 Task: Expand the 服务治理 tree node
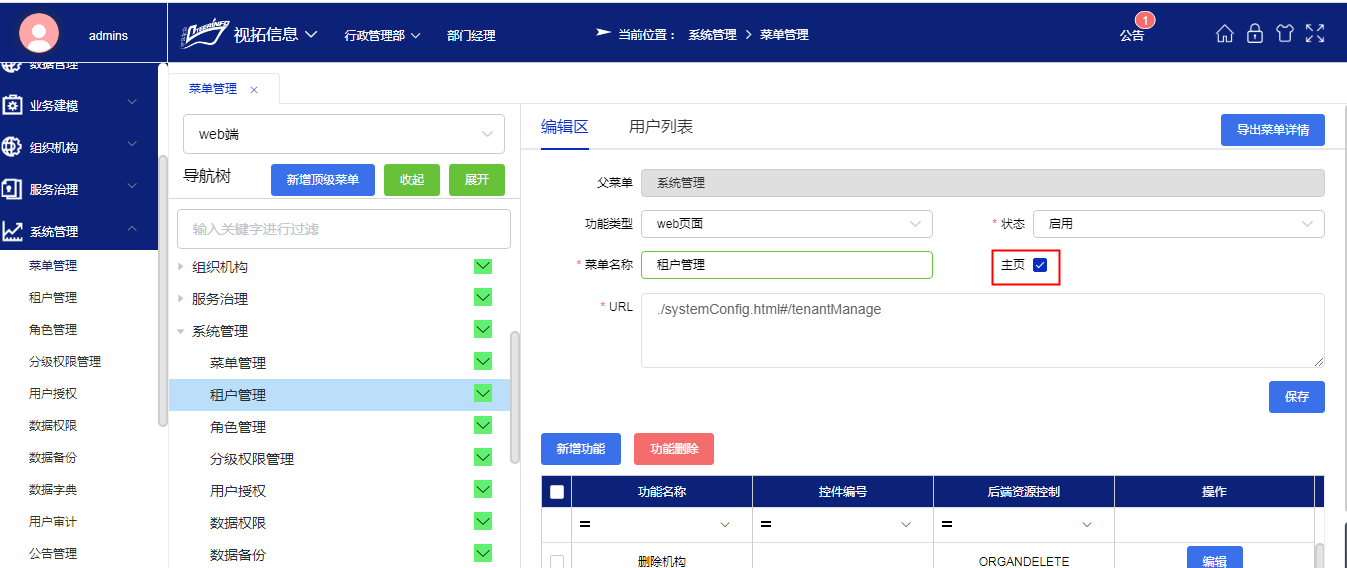point(181,299)
